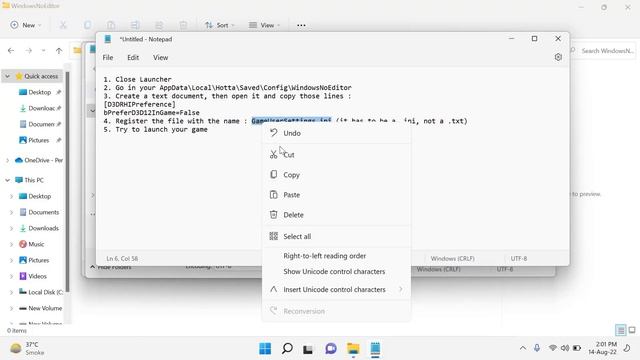Switch to large thumbnails view icon
640x360 pixels.
[632, 330]
